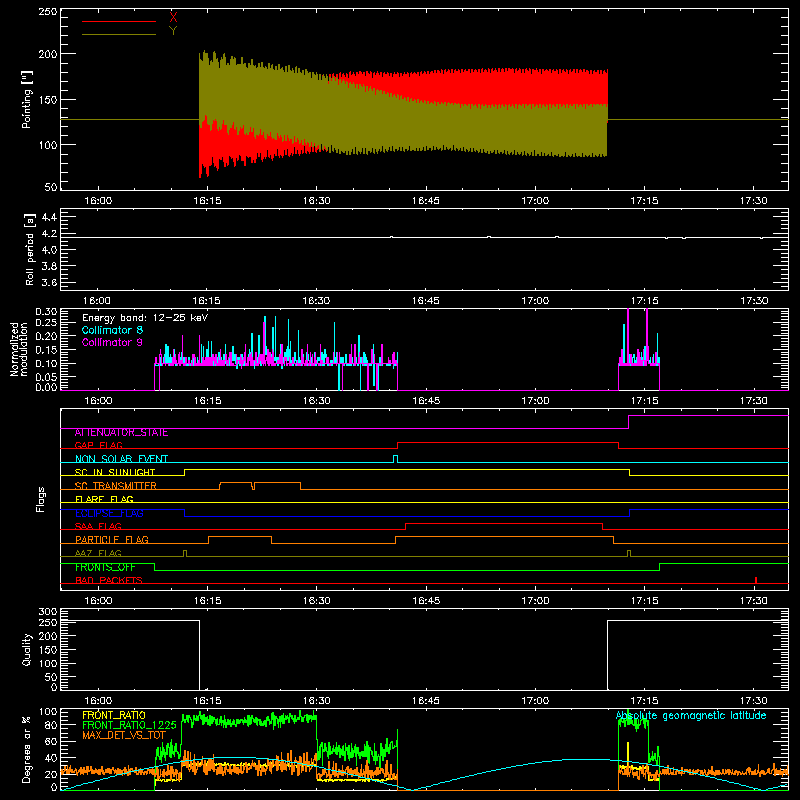Select the FRONT_RATIO_1225 legend entry
Screen dimensions: 800x800
[x=129, y=725]
